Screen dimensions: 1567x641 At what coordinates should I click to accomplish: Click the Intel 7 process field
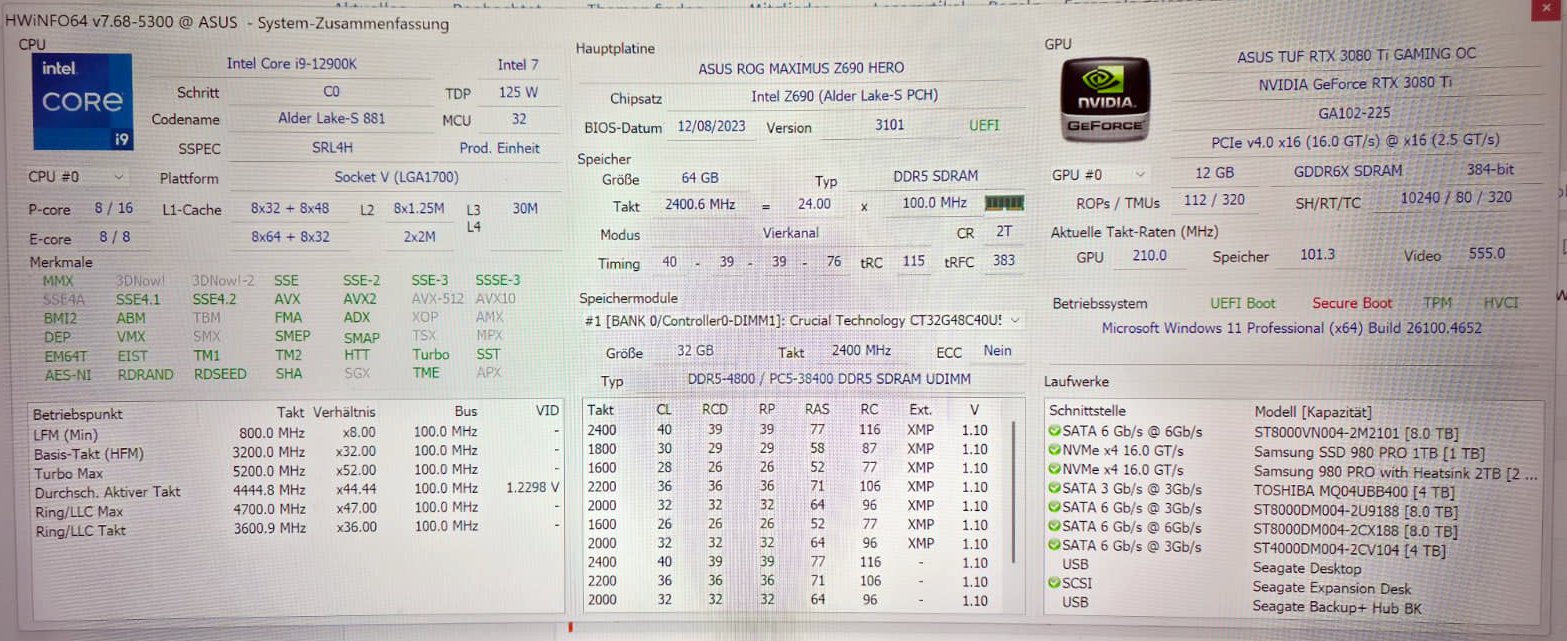(x=518, y=65)
